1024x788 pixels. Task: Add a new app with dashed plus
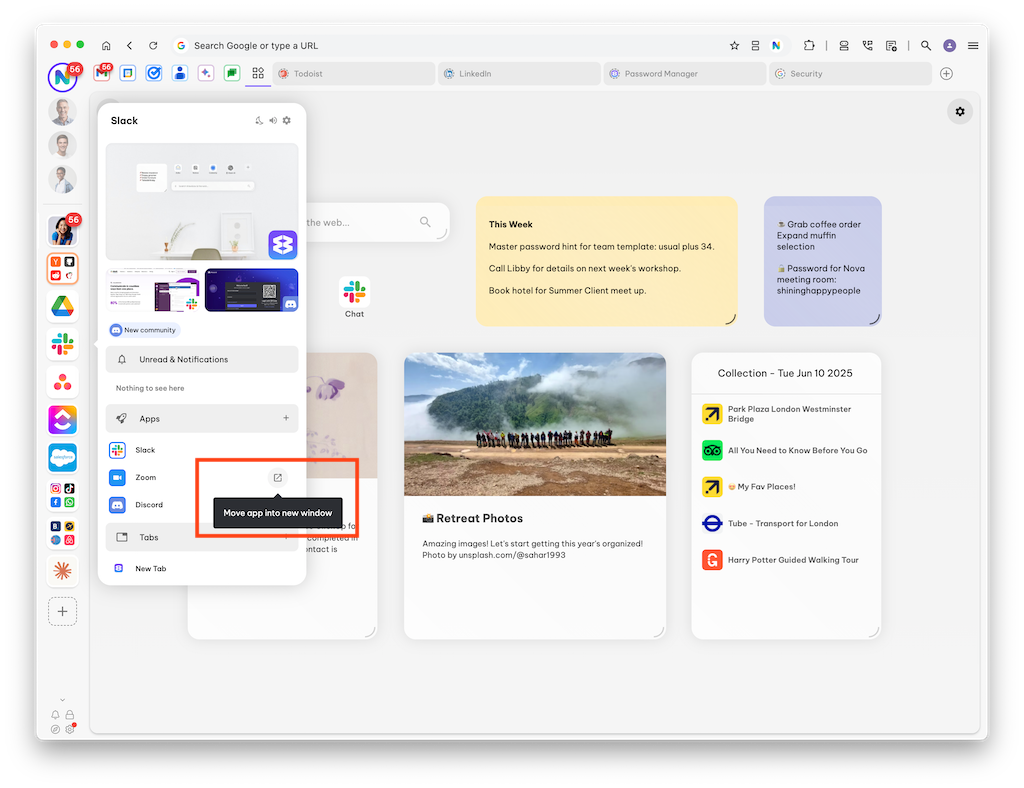click(63, 612)
